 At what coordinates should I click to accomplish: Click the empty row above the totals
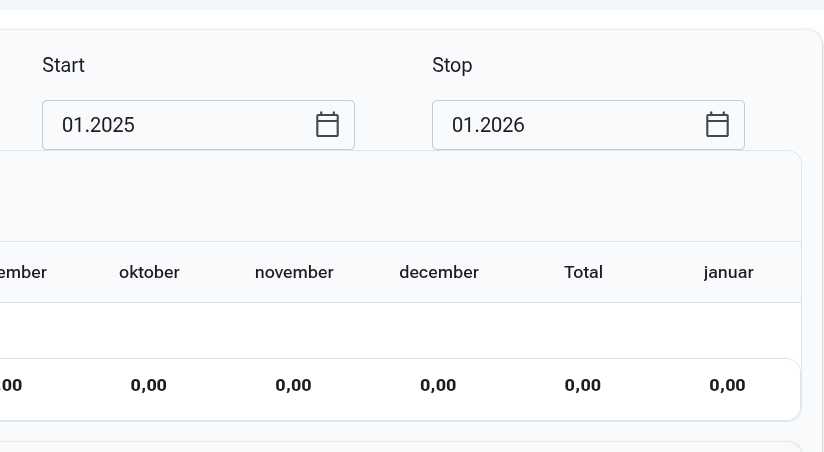point(400,331)
